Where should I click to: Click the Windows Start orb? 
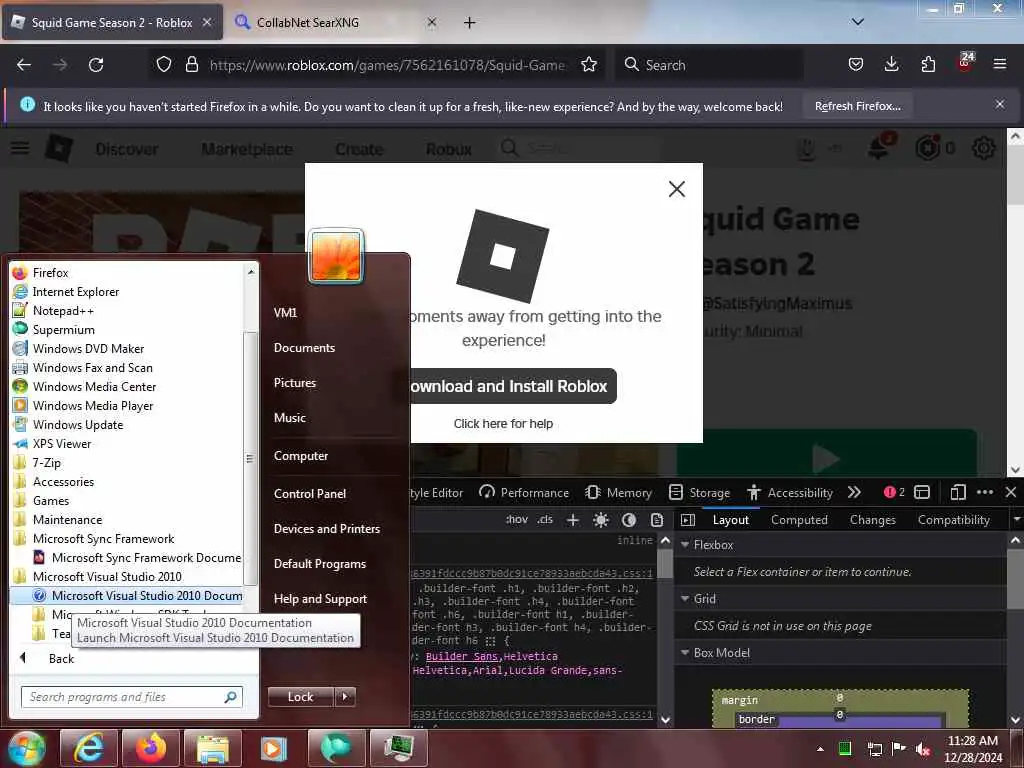click(27, 748)
